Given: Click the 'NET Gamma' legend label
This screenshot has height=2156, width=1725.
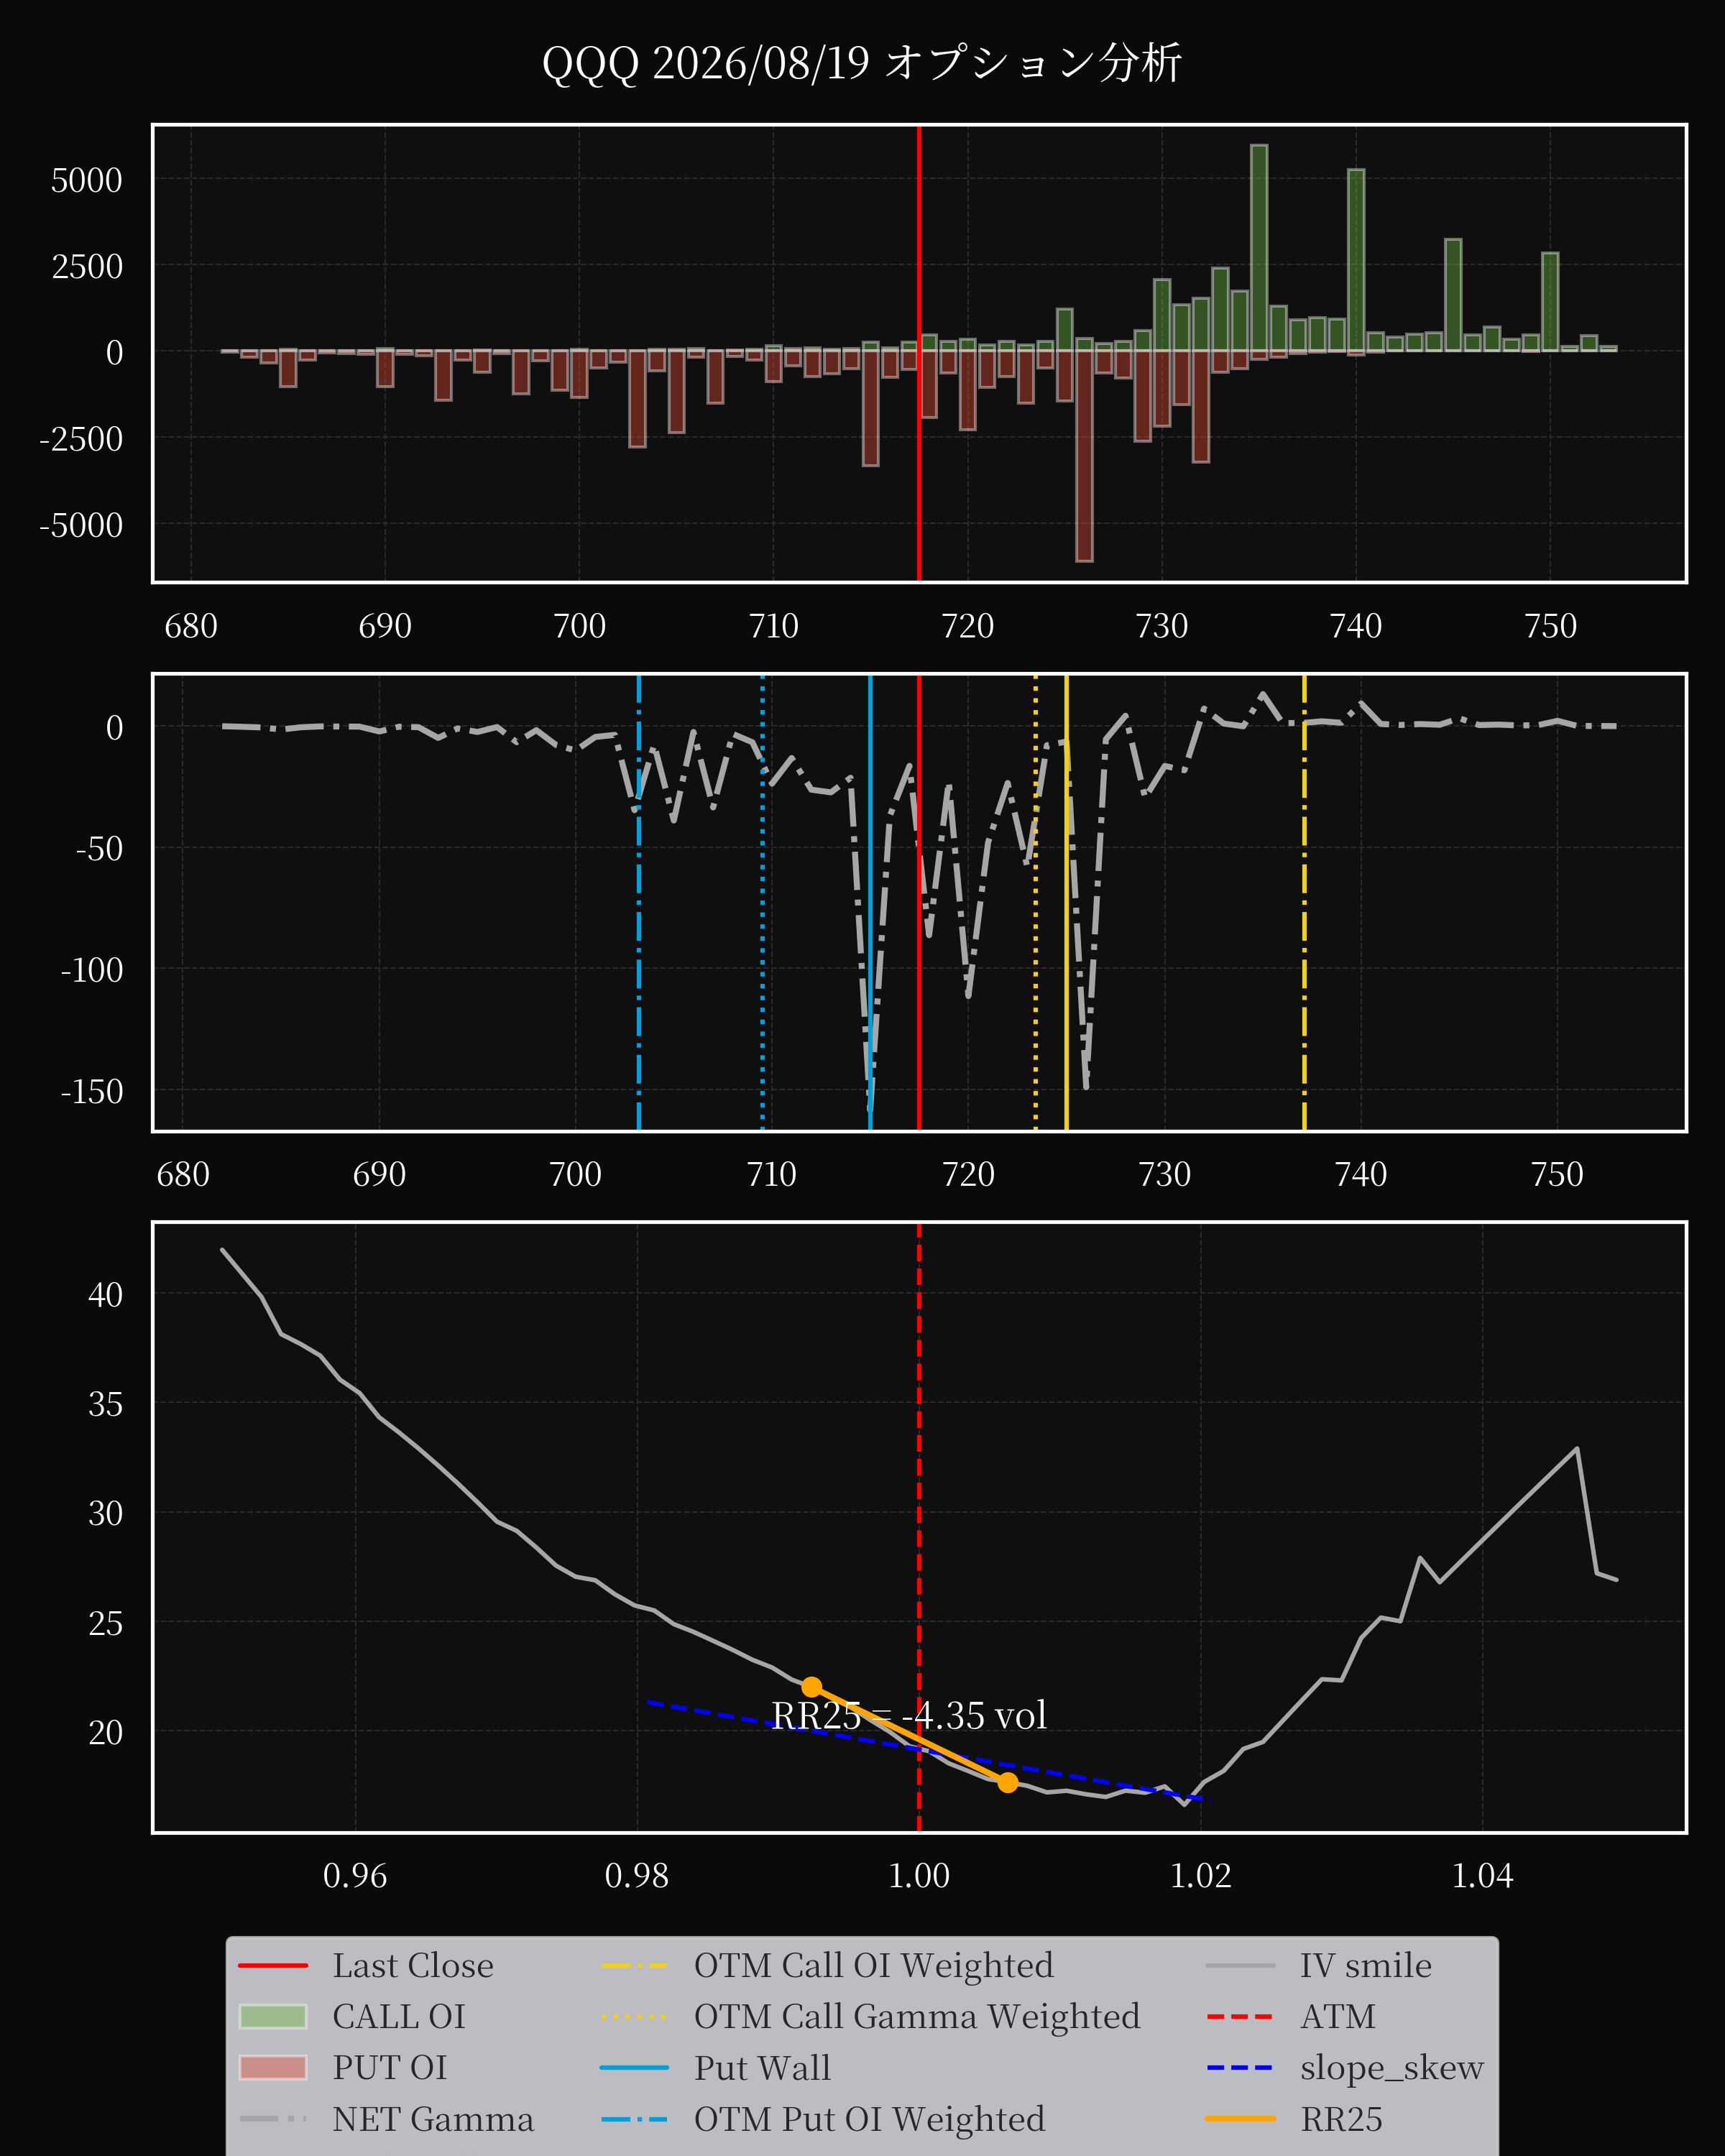Looking at the screenshot, I should [x=433, y=2119].
